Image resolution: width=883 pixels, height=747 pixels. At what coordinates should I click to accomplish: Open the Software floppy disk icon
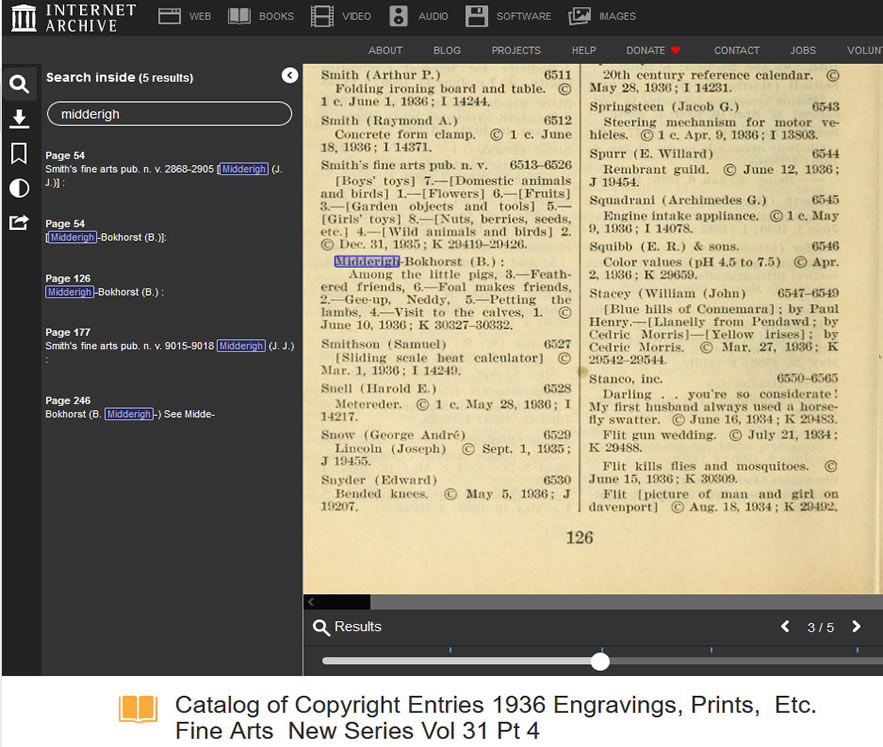477,16
